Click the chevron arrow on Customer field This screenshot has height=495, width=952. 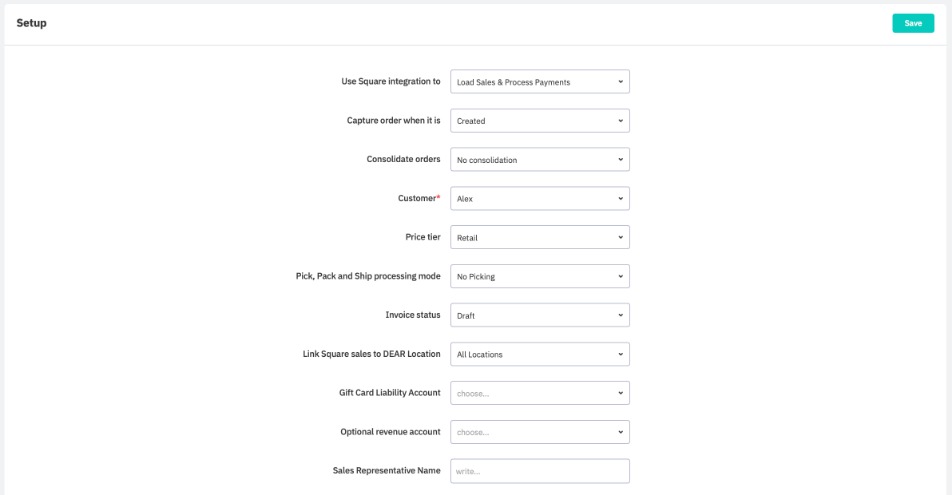tap(620, 199)
